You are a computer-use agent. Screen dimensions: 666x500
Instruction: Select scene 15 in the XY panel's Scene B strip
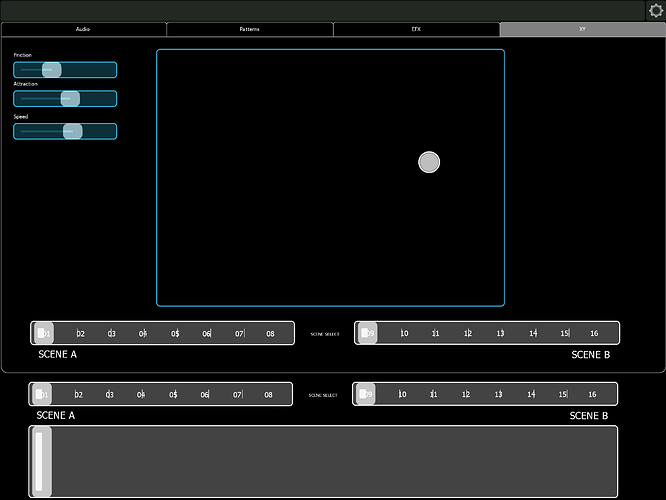click(565, 333)
